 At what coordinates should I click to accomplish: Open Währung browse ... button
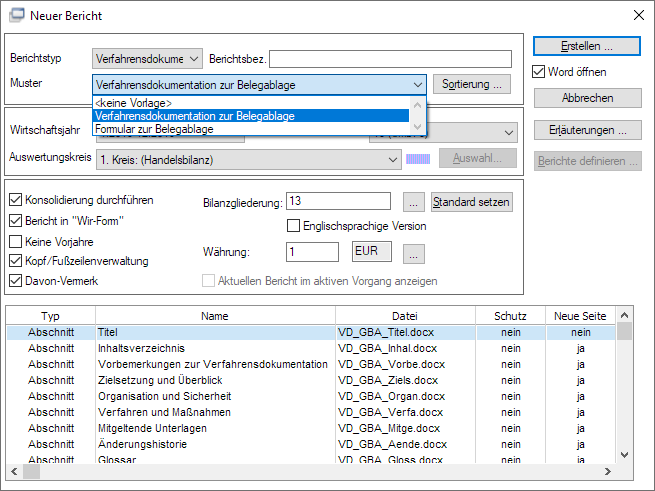coord(414,254)
